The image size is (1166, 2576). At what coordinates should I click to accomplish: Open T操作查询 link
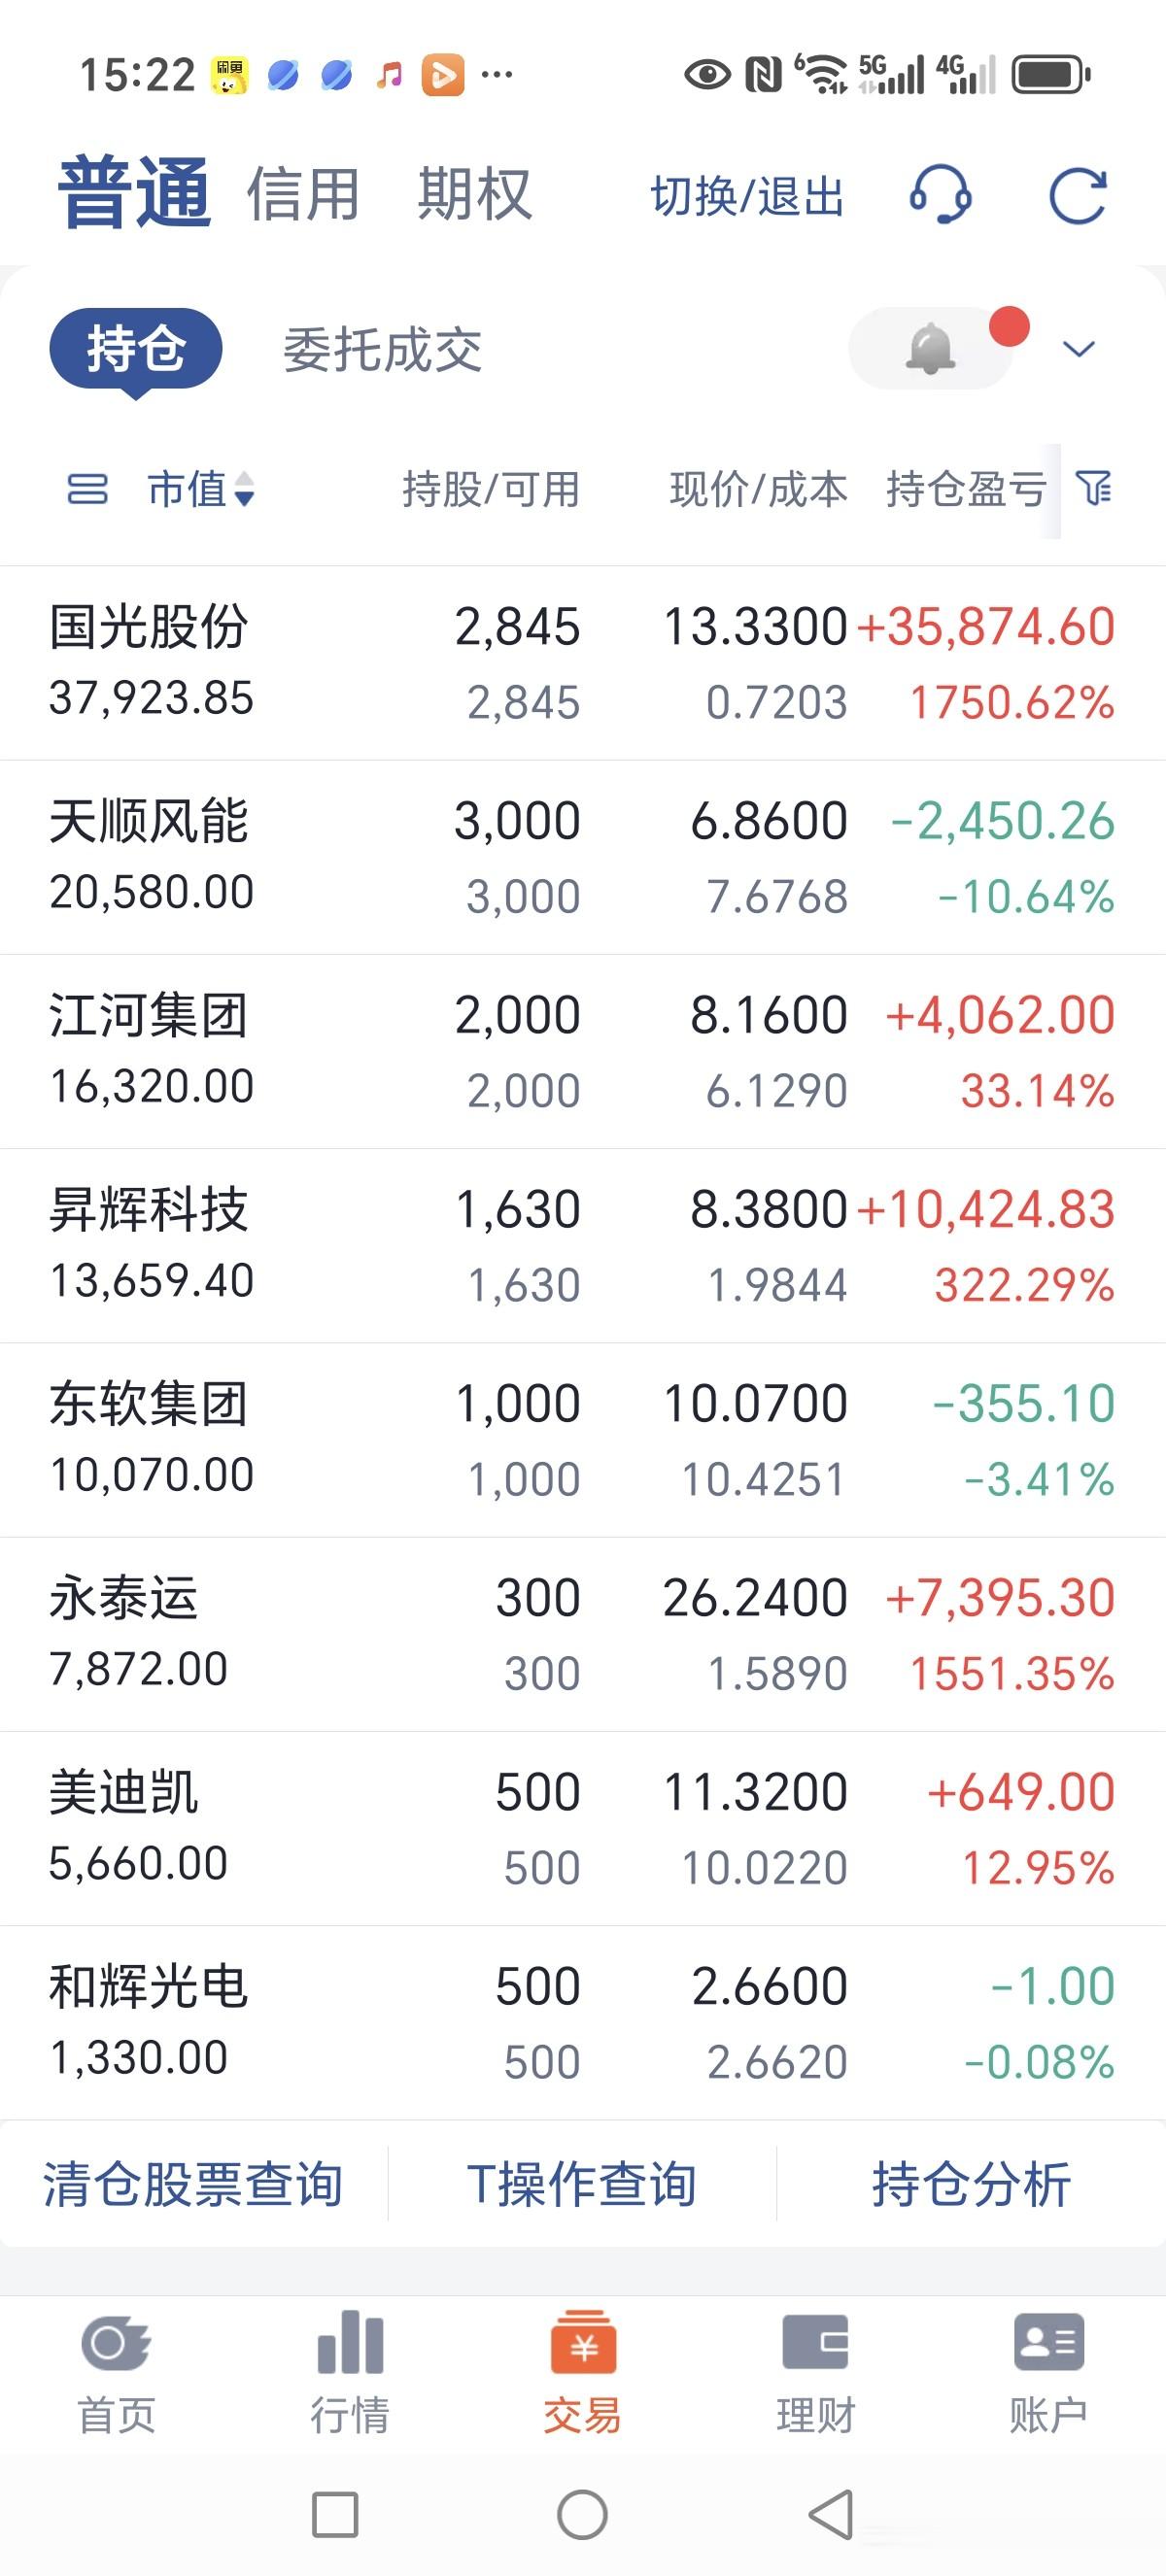(581, 2183)
